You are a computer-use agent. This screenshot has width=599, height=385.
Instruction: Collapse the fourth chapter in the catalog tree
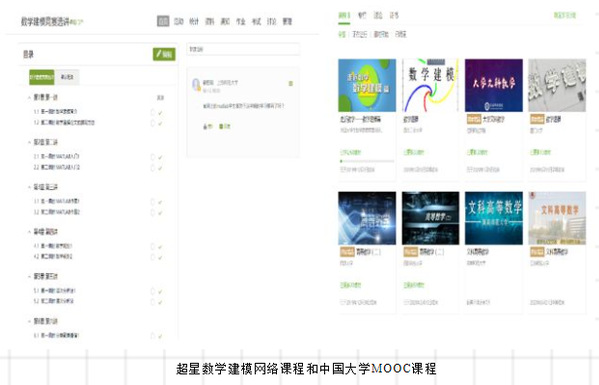(29, 232)
